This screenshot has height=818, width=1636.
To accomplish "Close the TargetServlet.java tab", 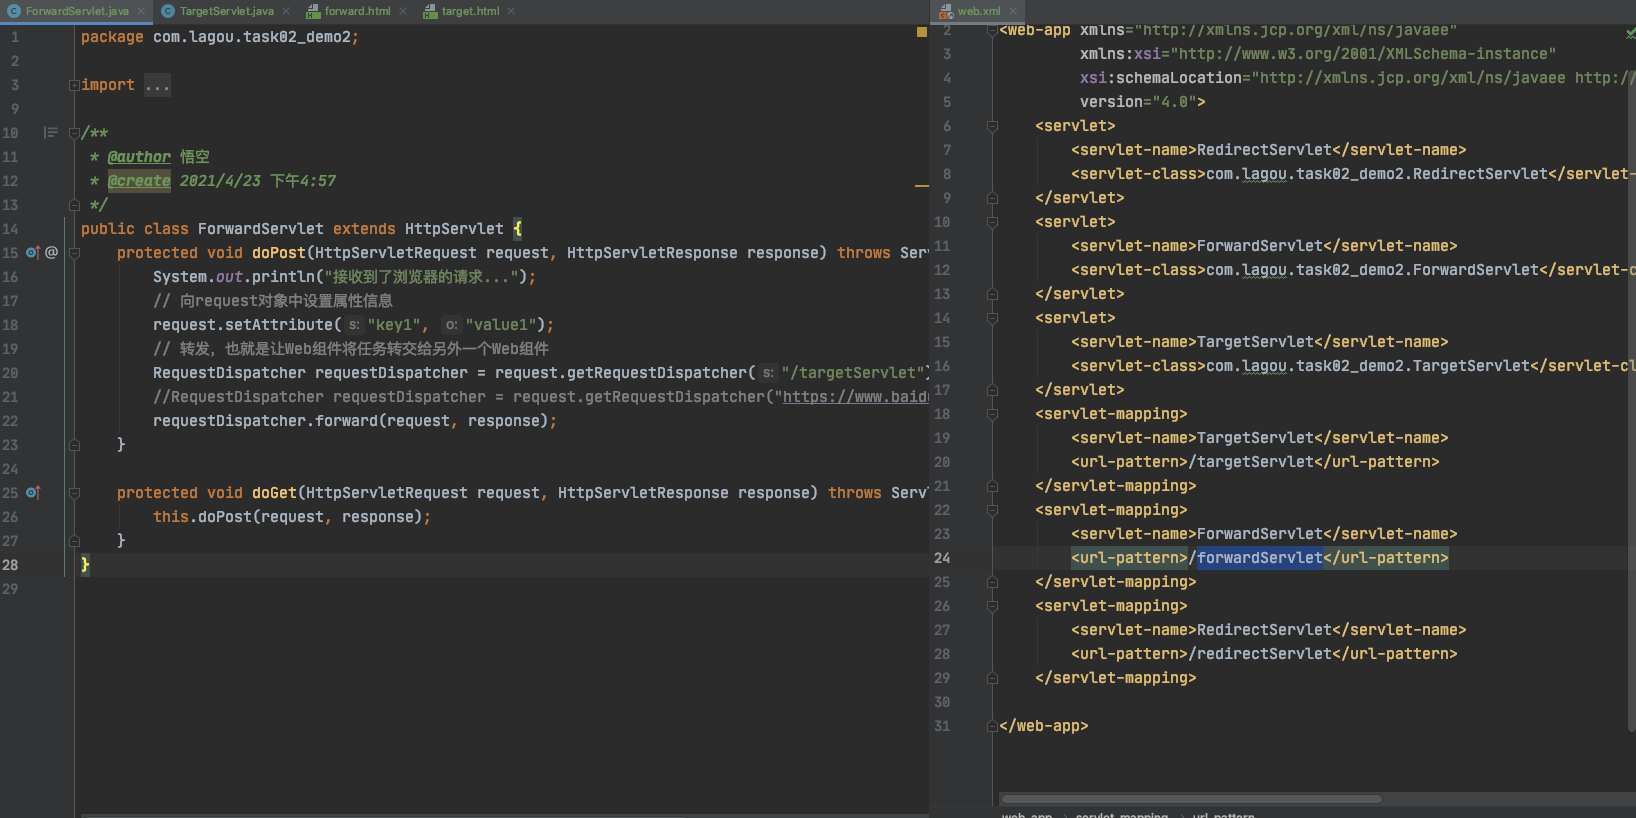I will click(x=286, y=11).
